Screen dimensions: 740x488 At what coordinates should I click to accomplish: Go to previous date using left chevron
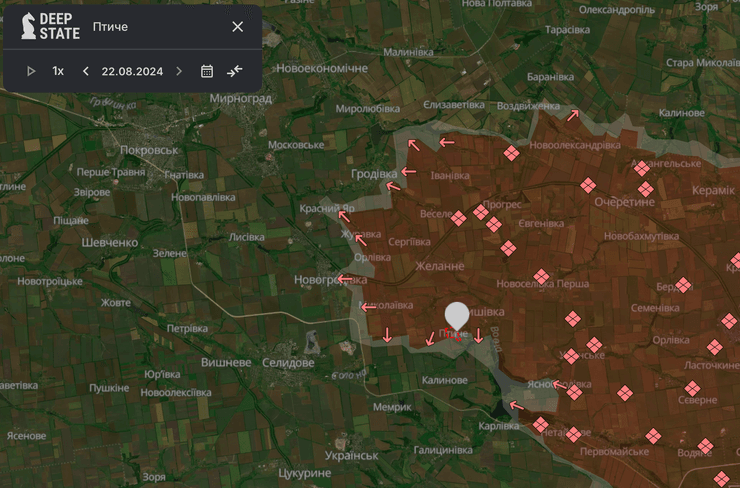coord(86,71)
